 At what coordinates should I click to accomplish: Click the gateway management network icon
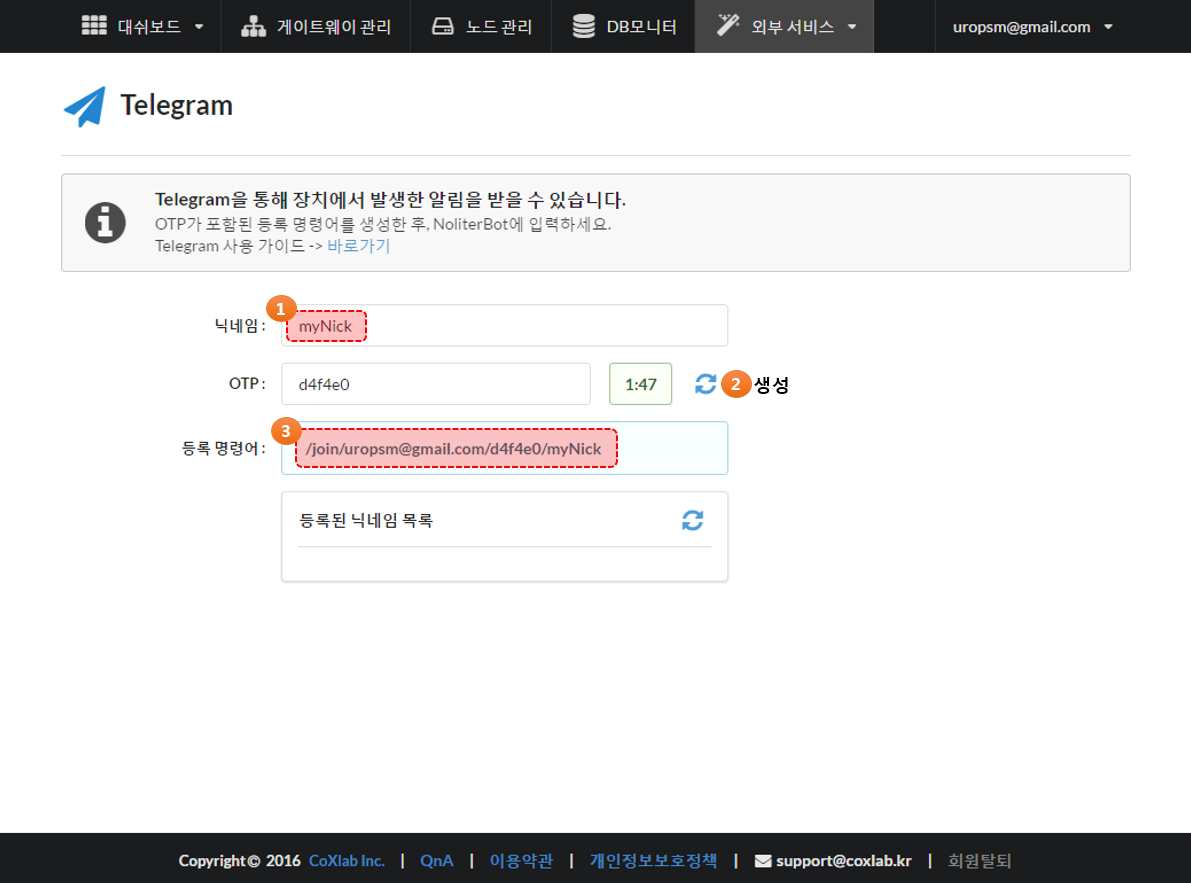click(x=254, y=27)
